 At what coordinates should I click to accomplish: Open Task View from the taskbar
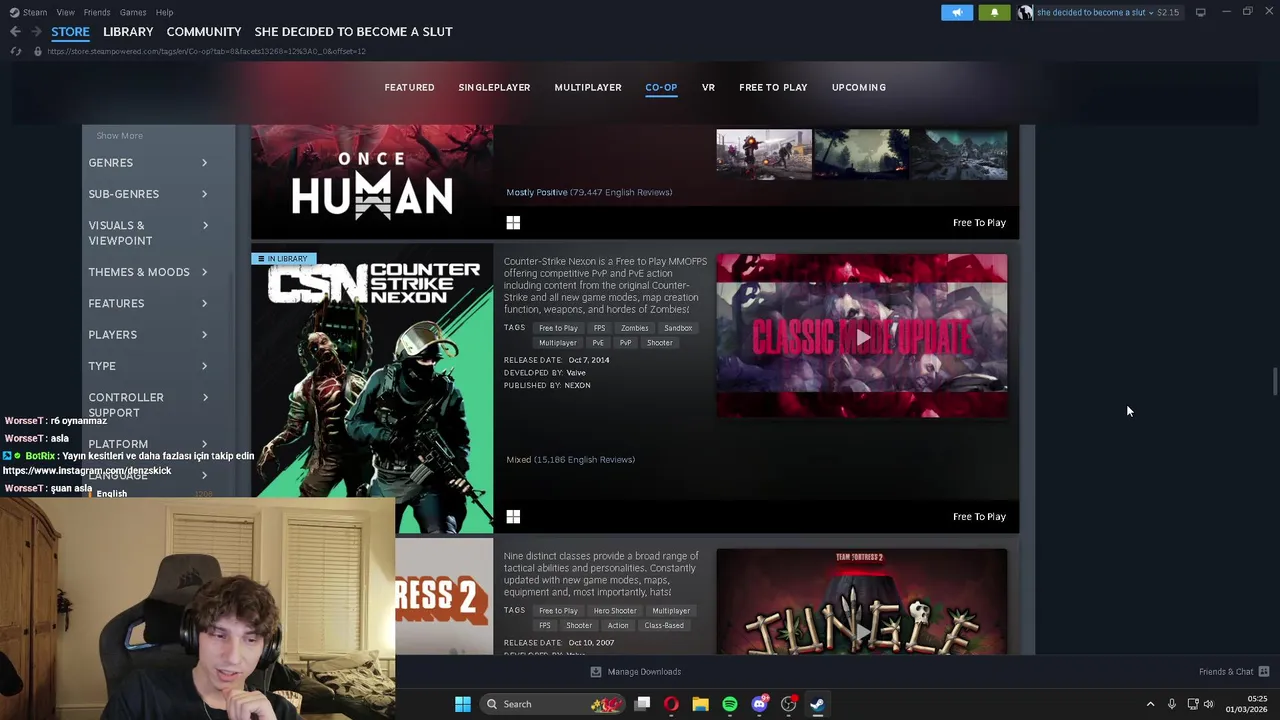[642, 704]
